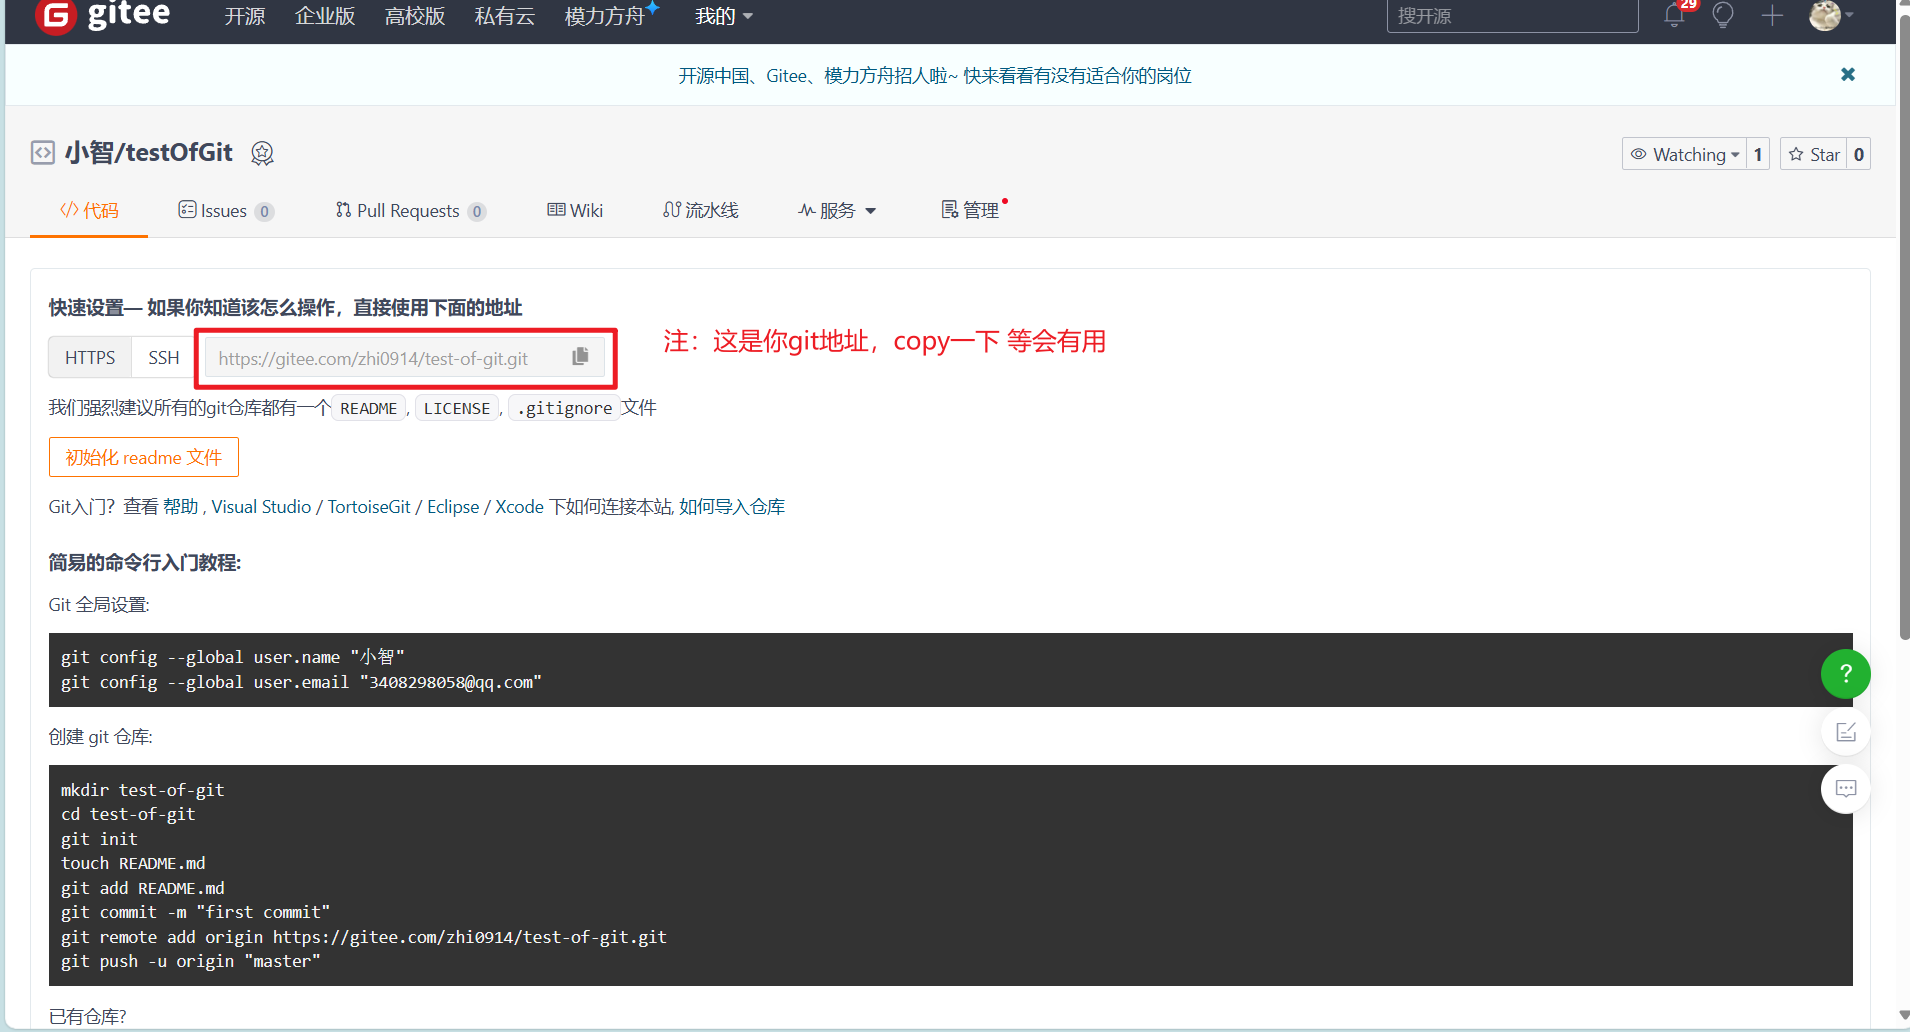Click the git commit first commit line
The width and height of the screenshot is (1910, 1032).
[x=195, y=912]
